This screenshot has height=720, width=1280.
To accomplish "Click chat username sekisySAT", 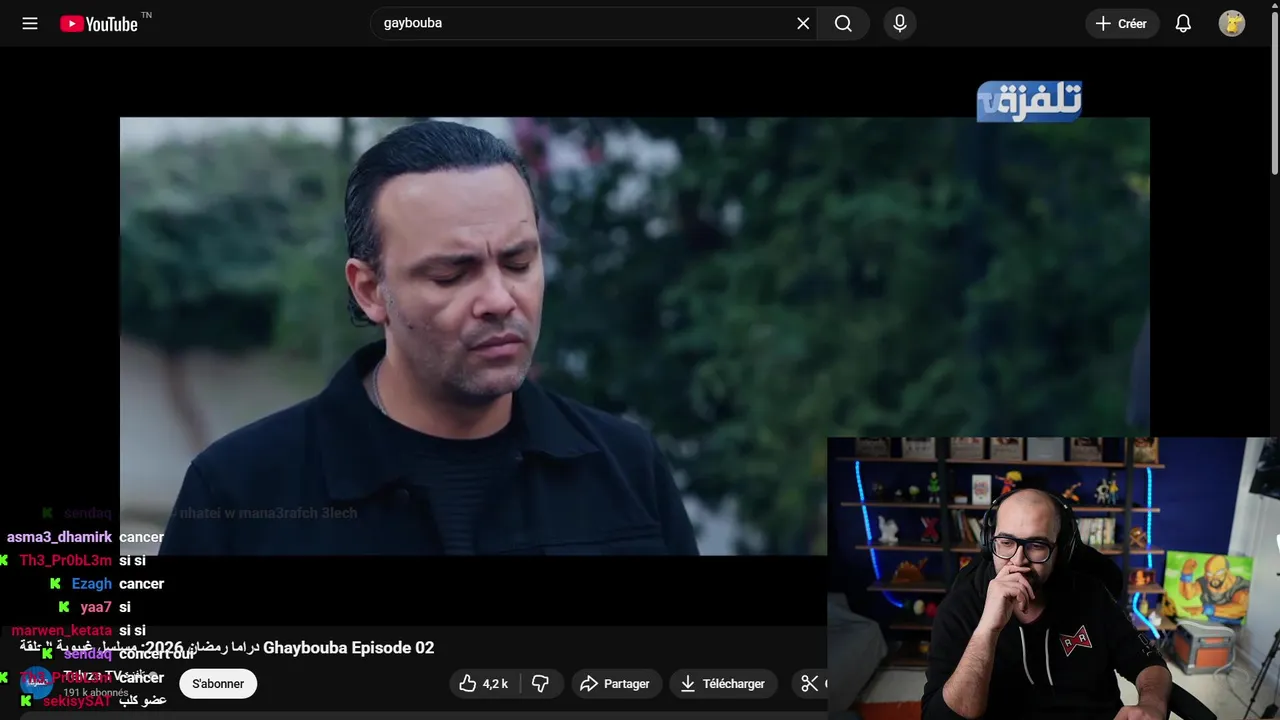I will [76, 701].
